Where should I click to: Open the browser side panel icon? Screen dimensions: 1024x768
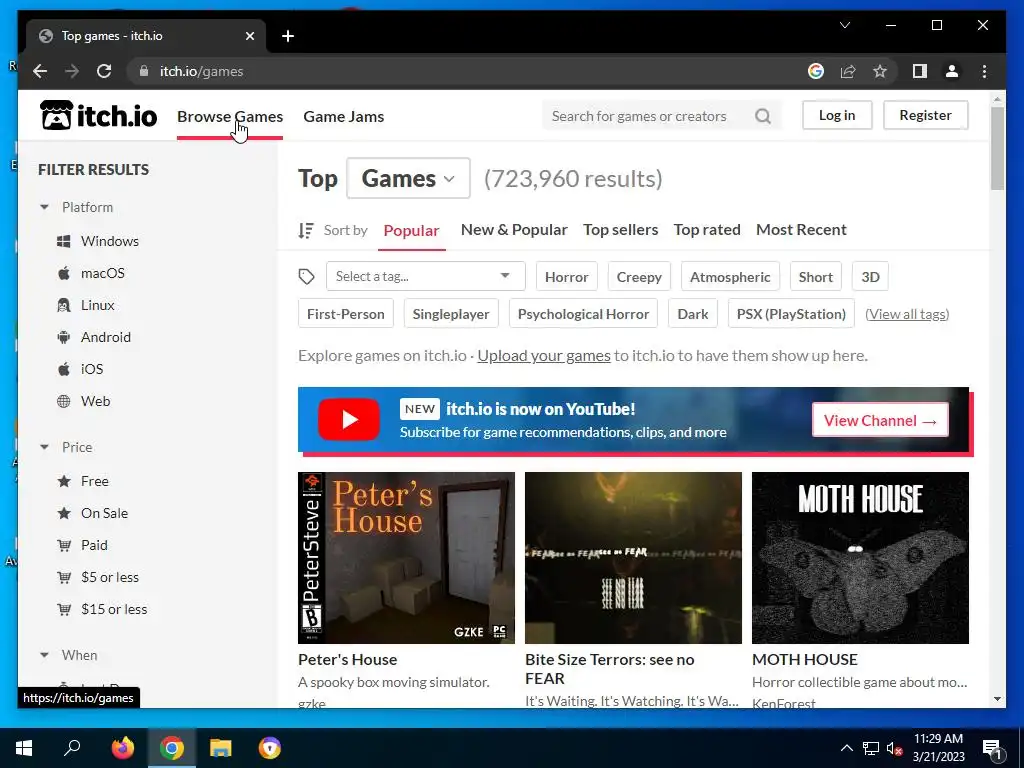[920, 71]
